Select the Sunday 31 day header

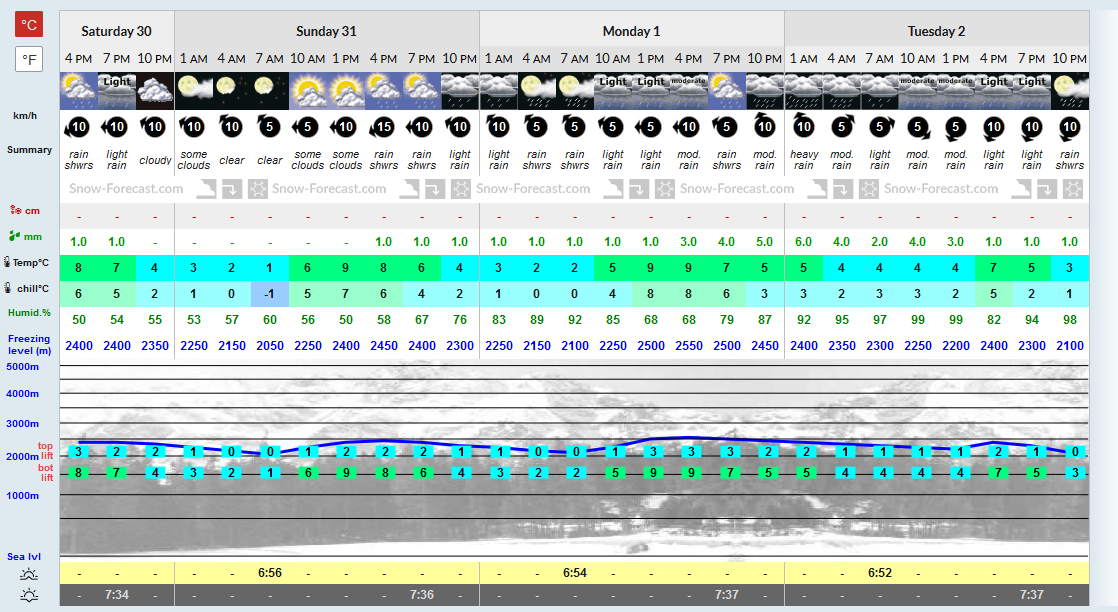tap(326, 31)
